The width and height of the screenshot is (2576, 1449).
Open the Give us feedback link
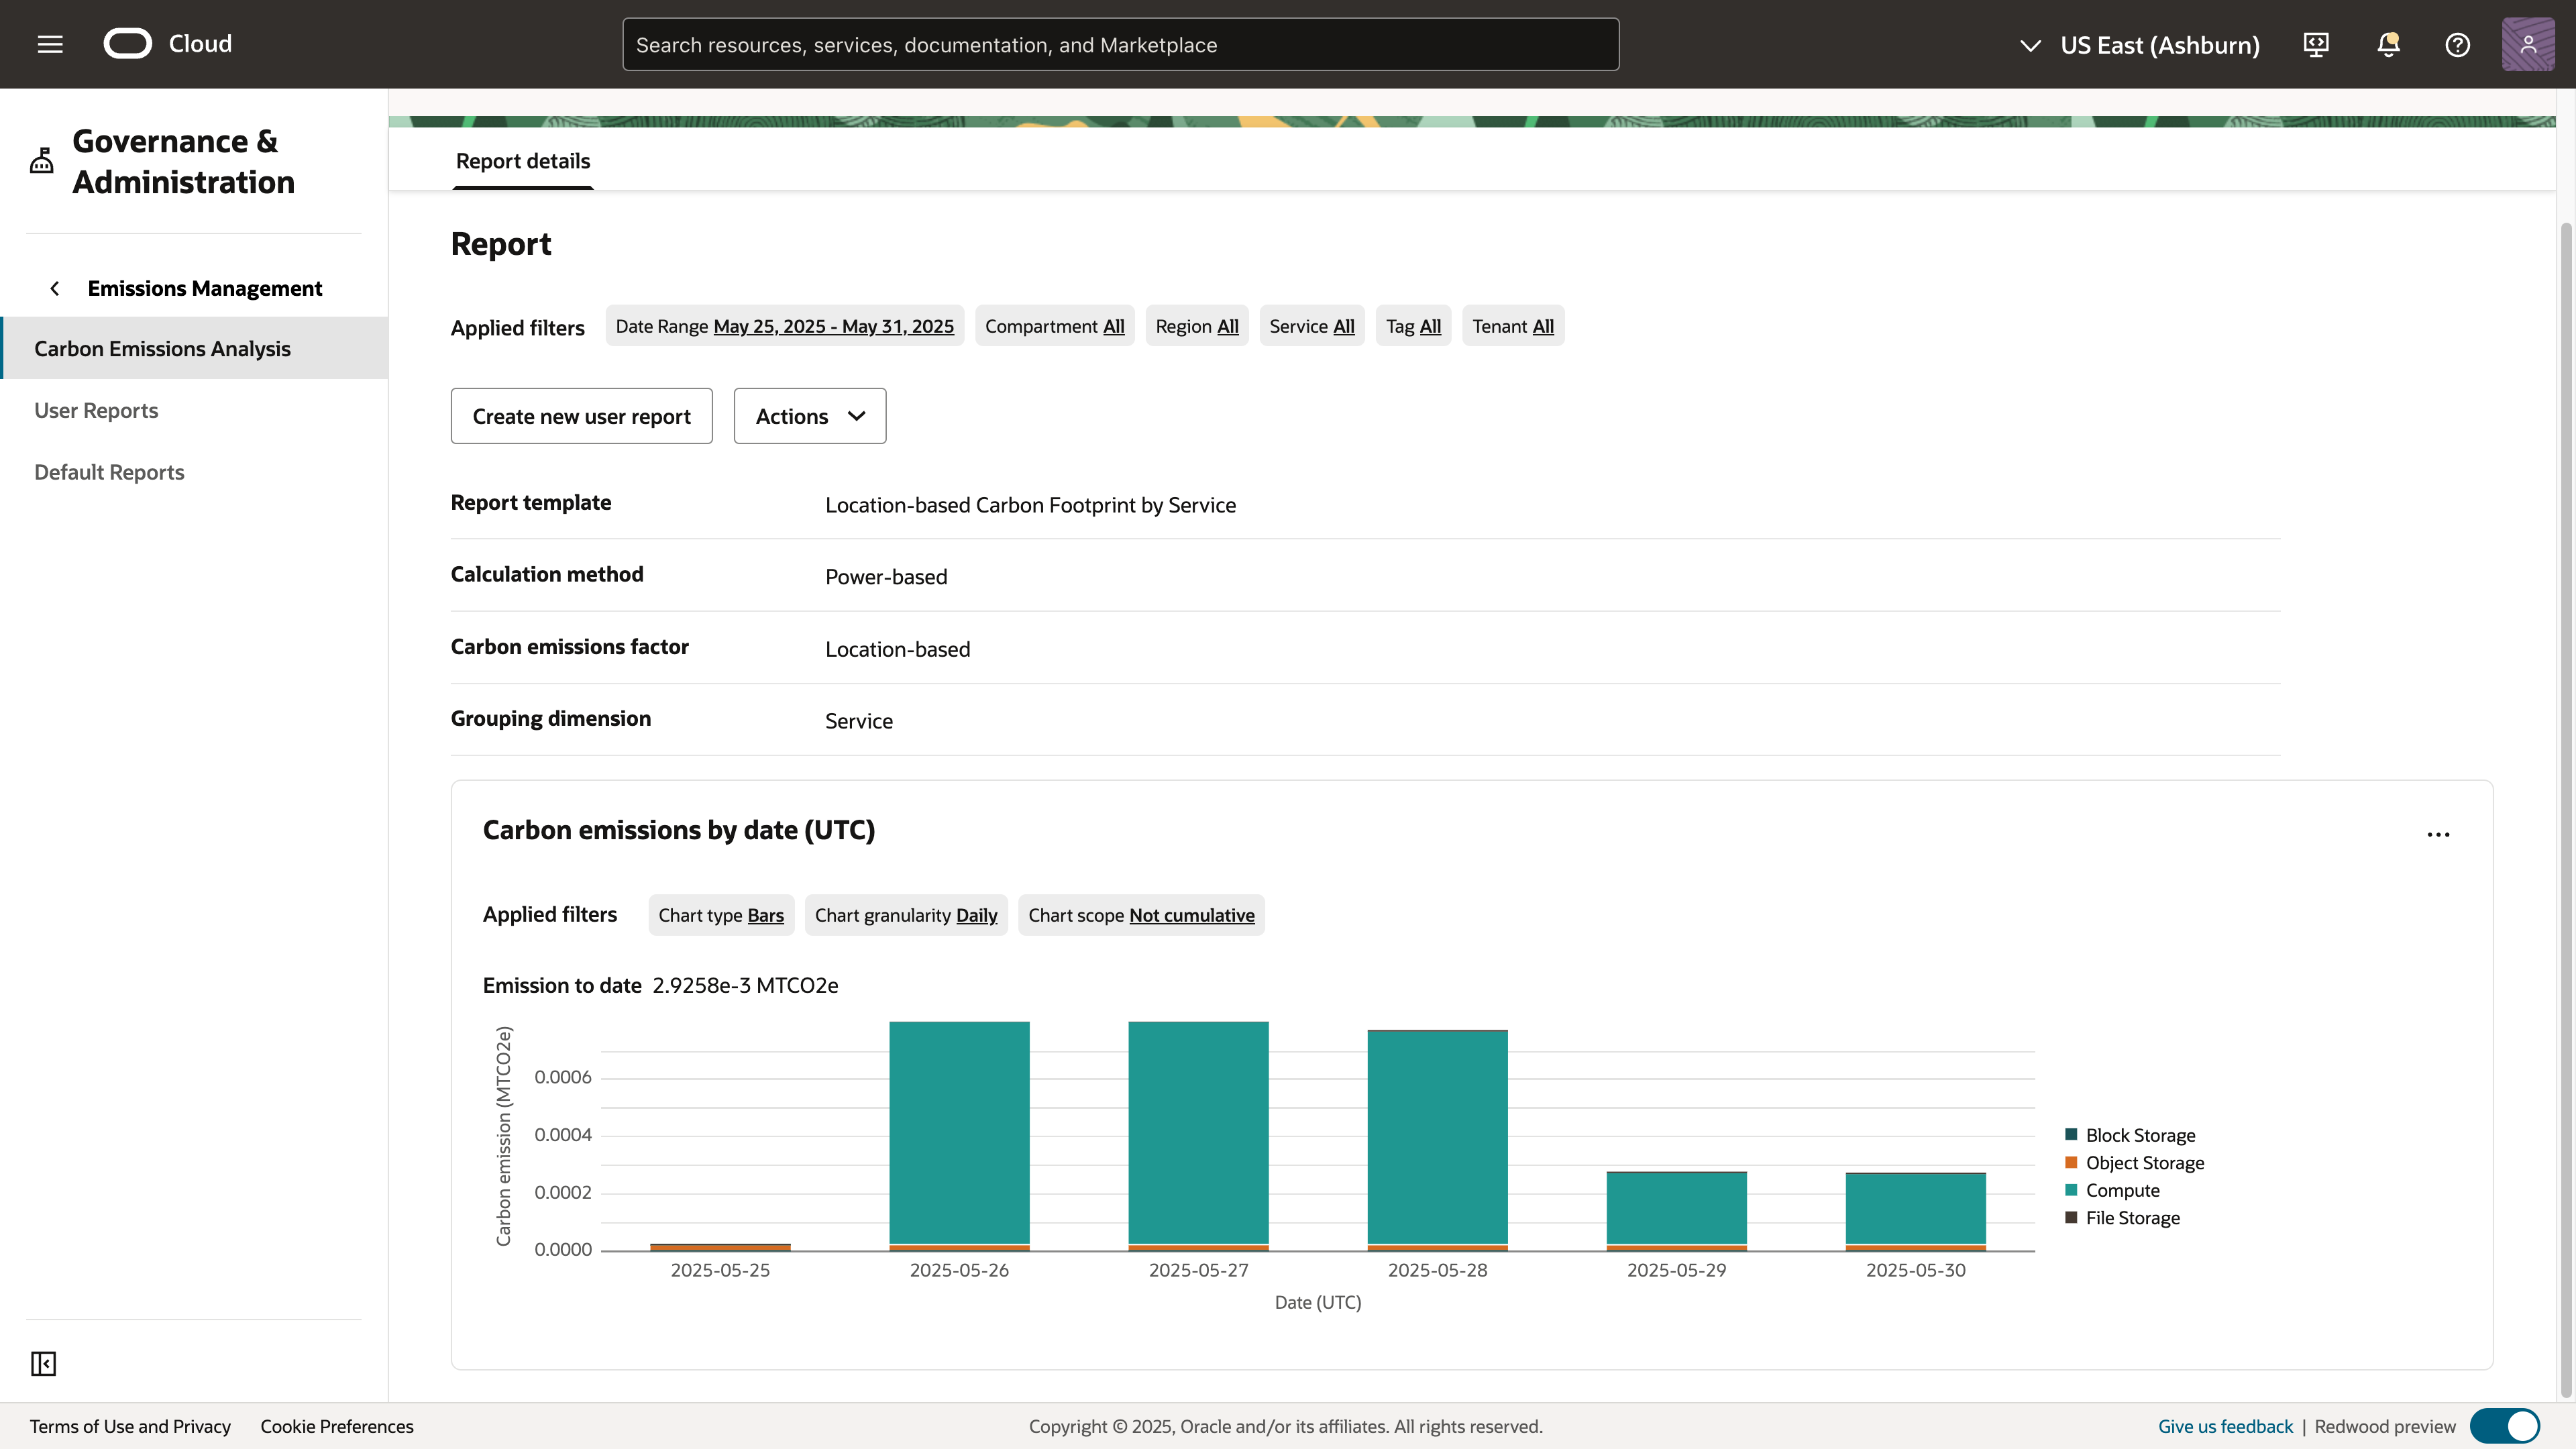tap(2225, 1426)
